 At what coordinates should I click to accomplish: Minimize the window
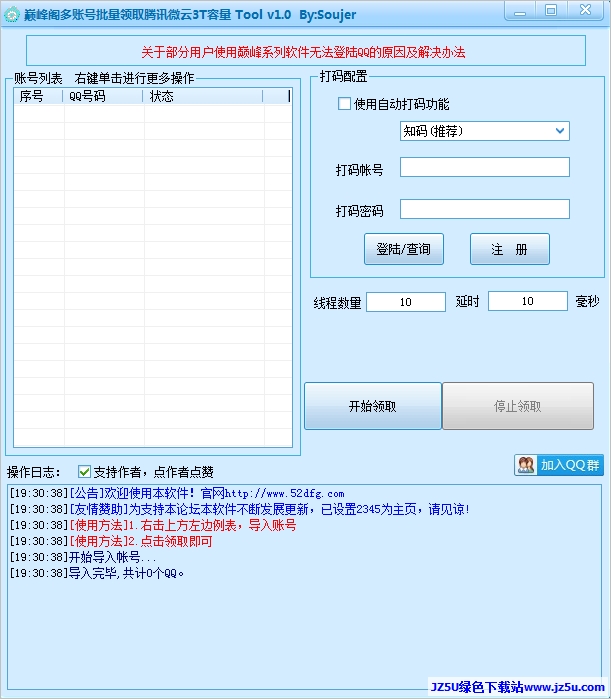click(520, 11)
